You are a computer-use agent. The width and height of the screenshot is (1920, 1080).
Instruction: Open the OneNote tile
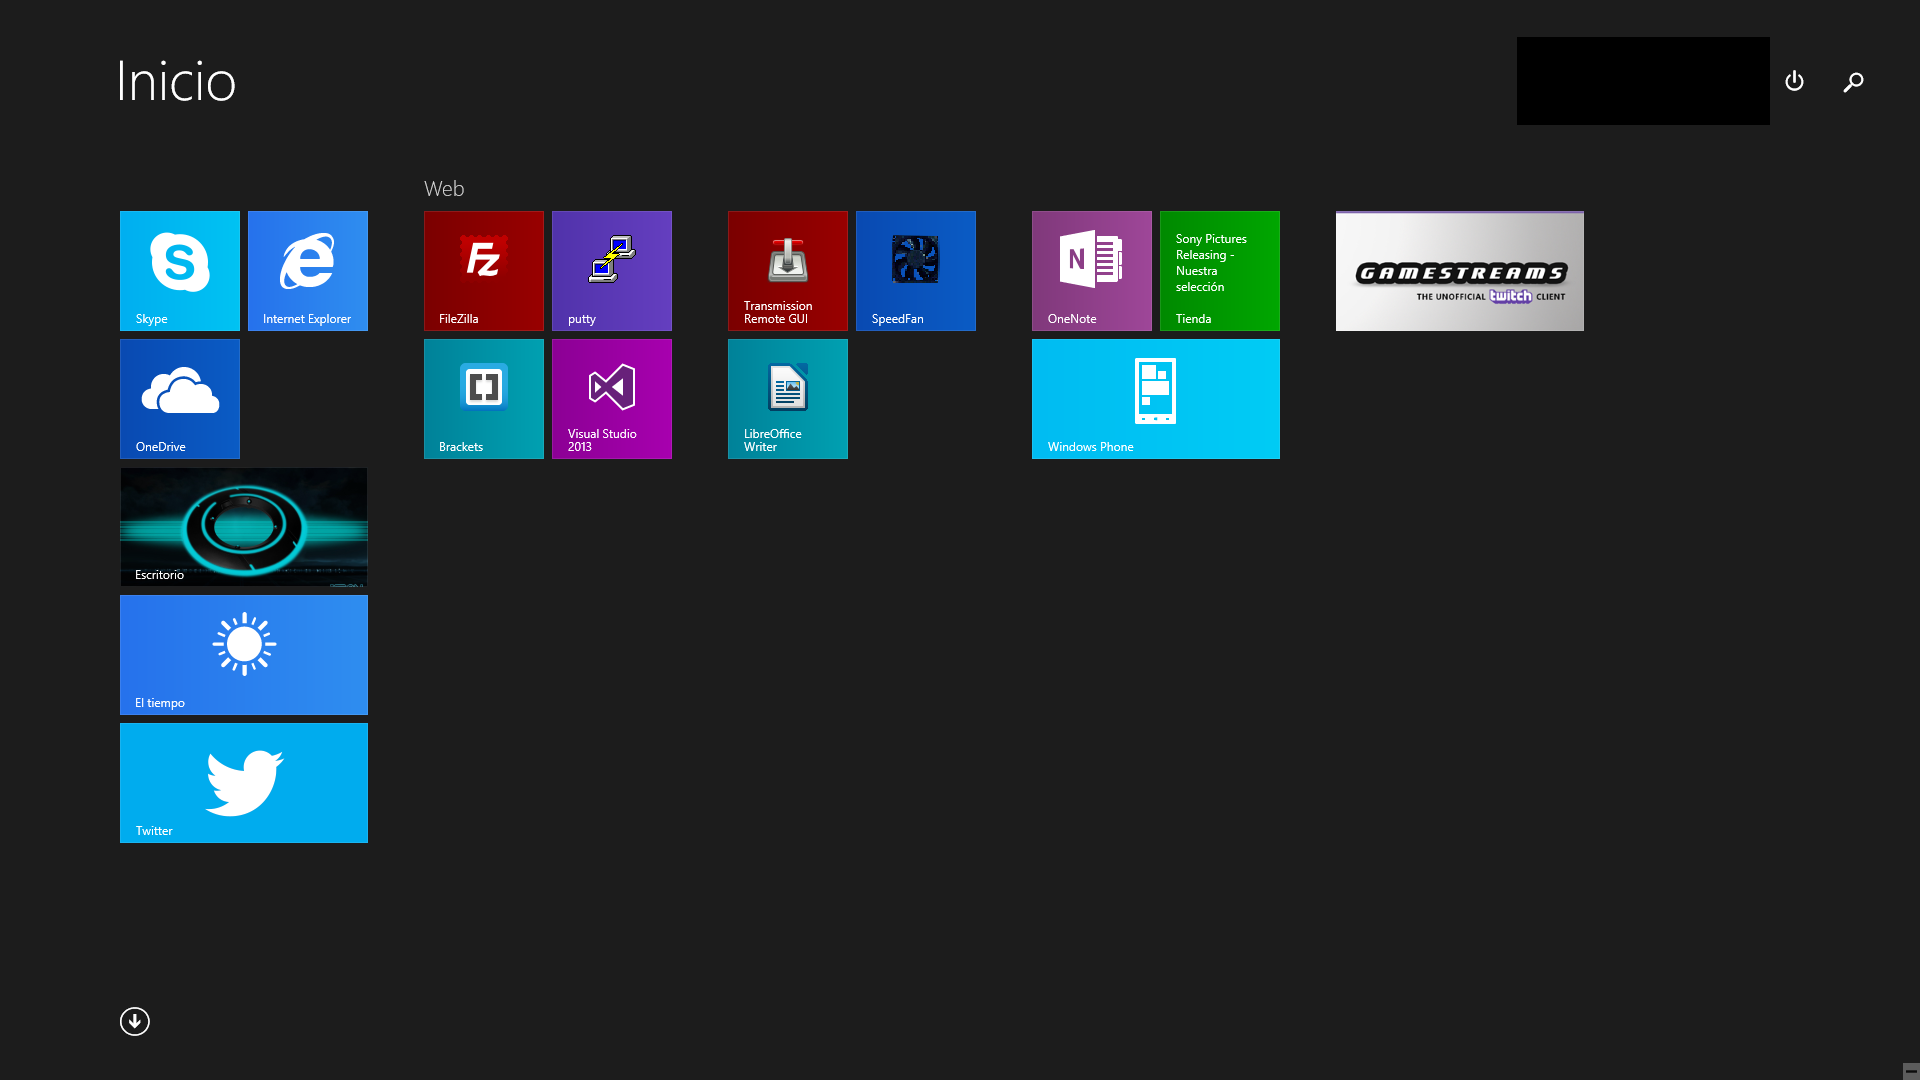coord(1092,271)
